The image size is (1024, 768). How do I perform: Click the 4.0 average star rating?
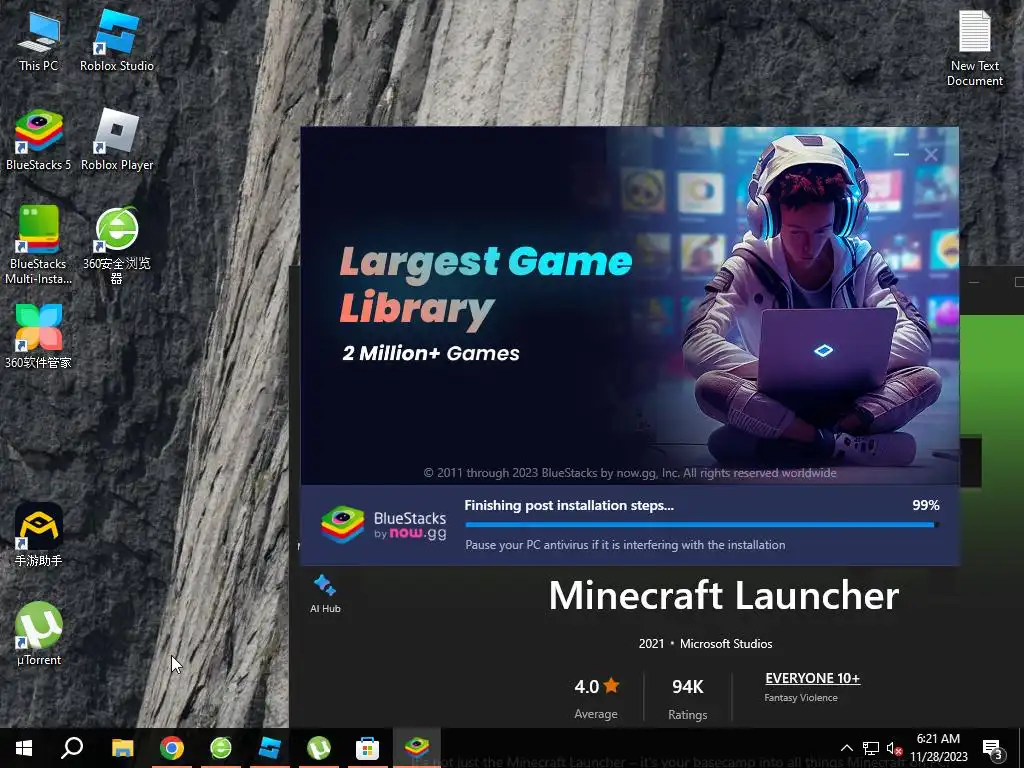(x=596, y=687)
